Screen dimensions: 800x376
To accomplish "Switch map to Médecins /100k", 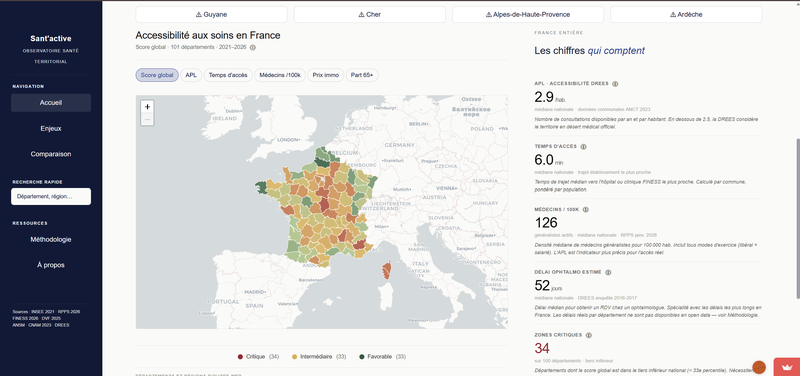I will pyautogui.click(x=280, y=75).
